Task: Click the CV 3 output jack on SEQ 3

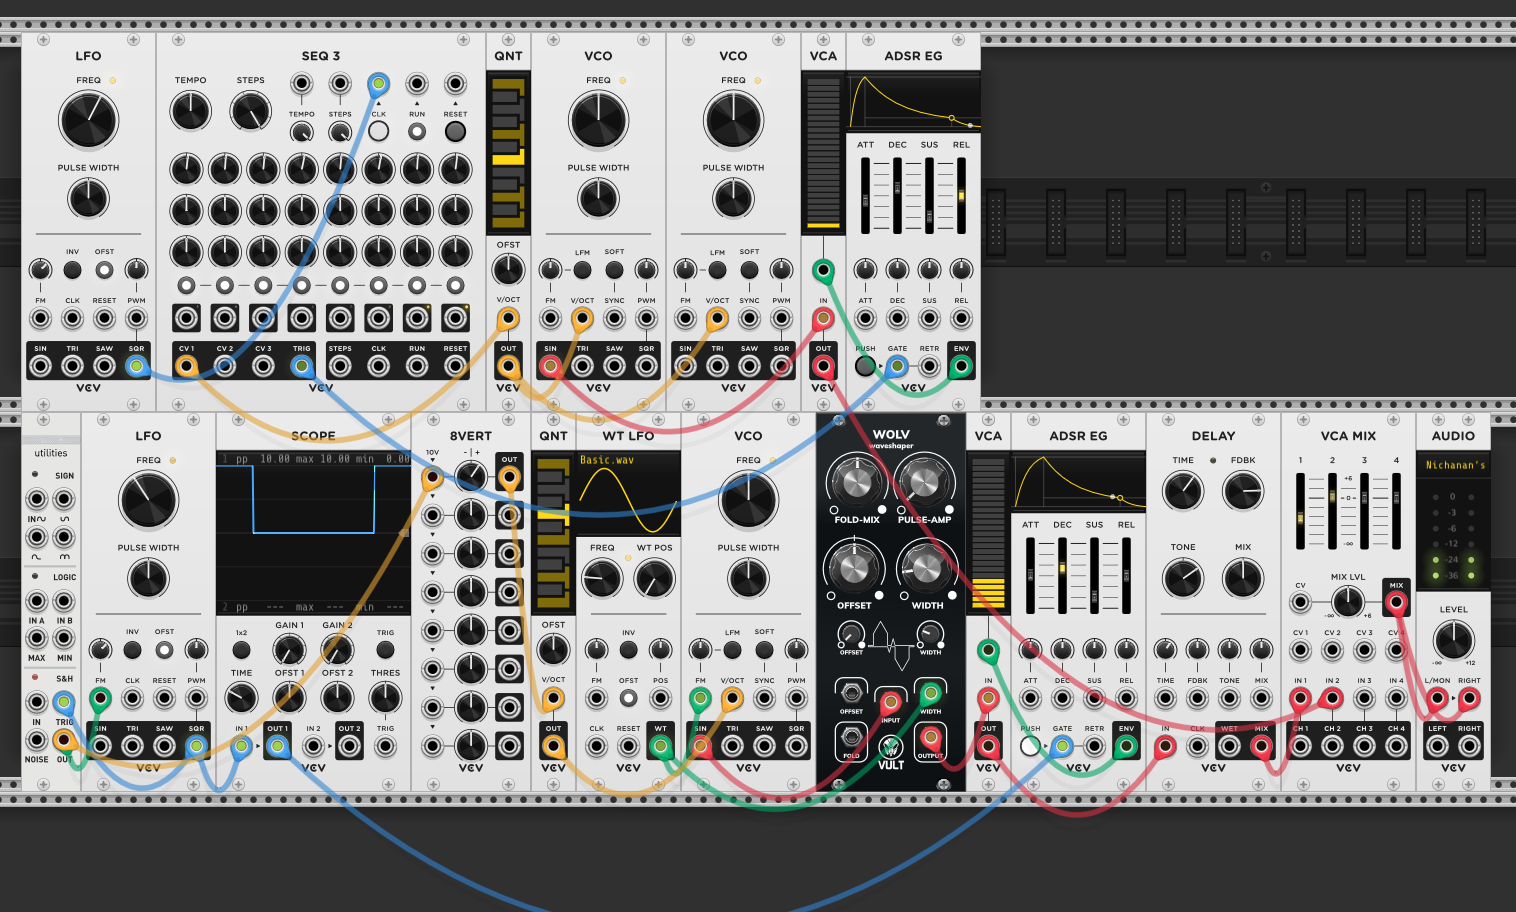Action: point(263,366)
